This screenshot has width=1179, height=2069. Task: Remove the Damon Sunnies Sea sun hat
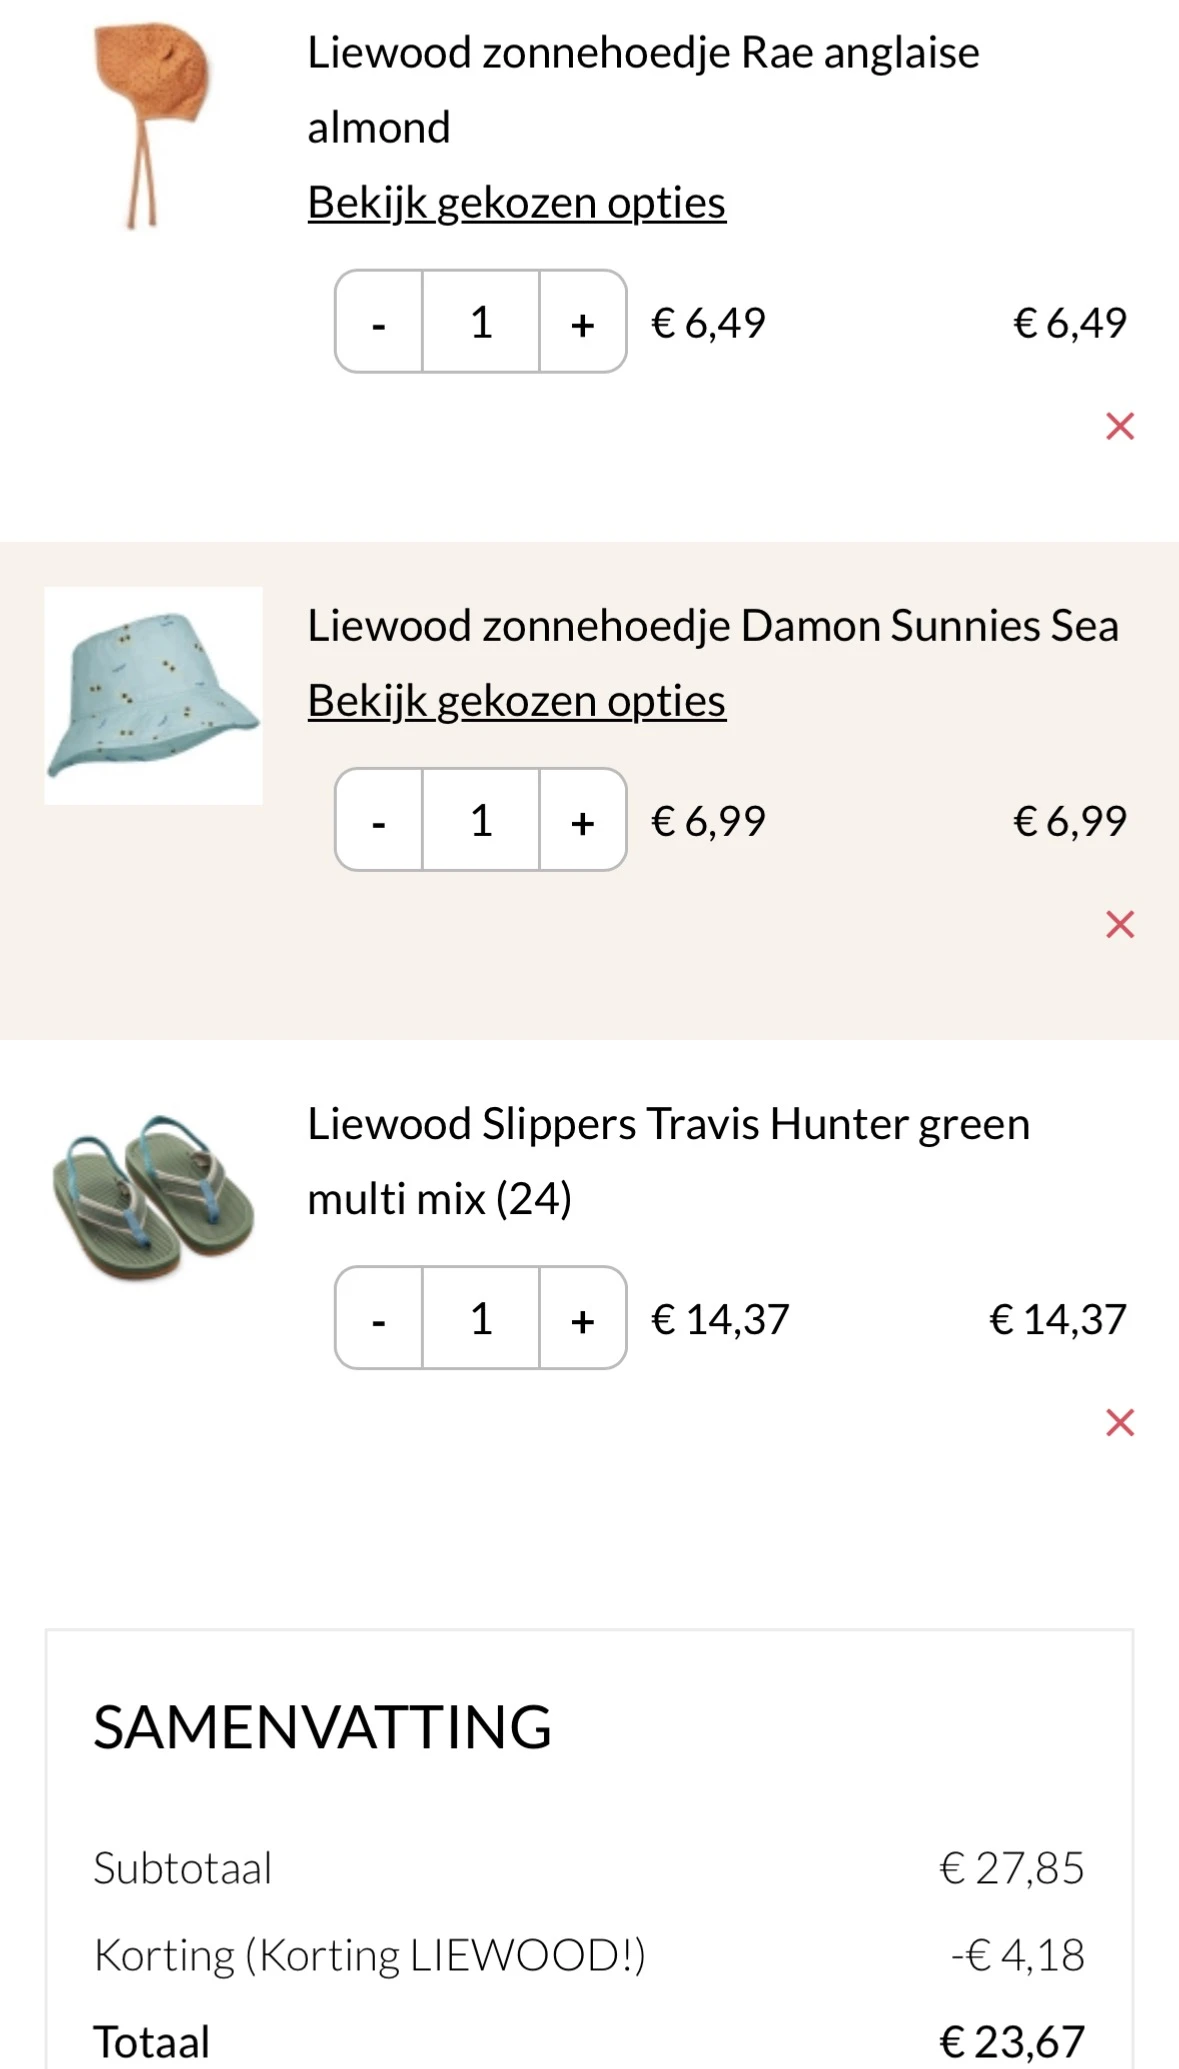click(x=1120, y=925)
